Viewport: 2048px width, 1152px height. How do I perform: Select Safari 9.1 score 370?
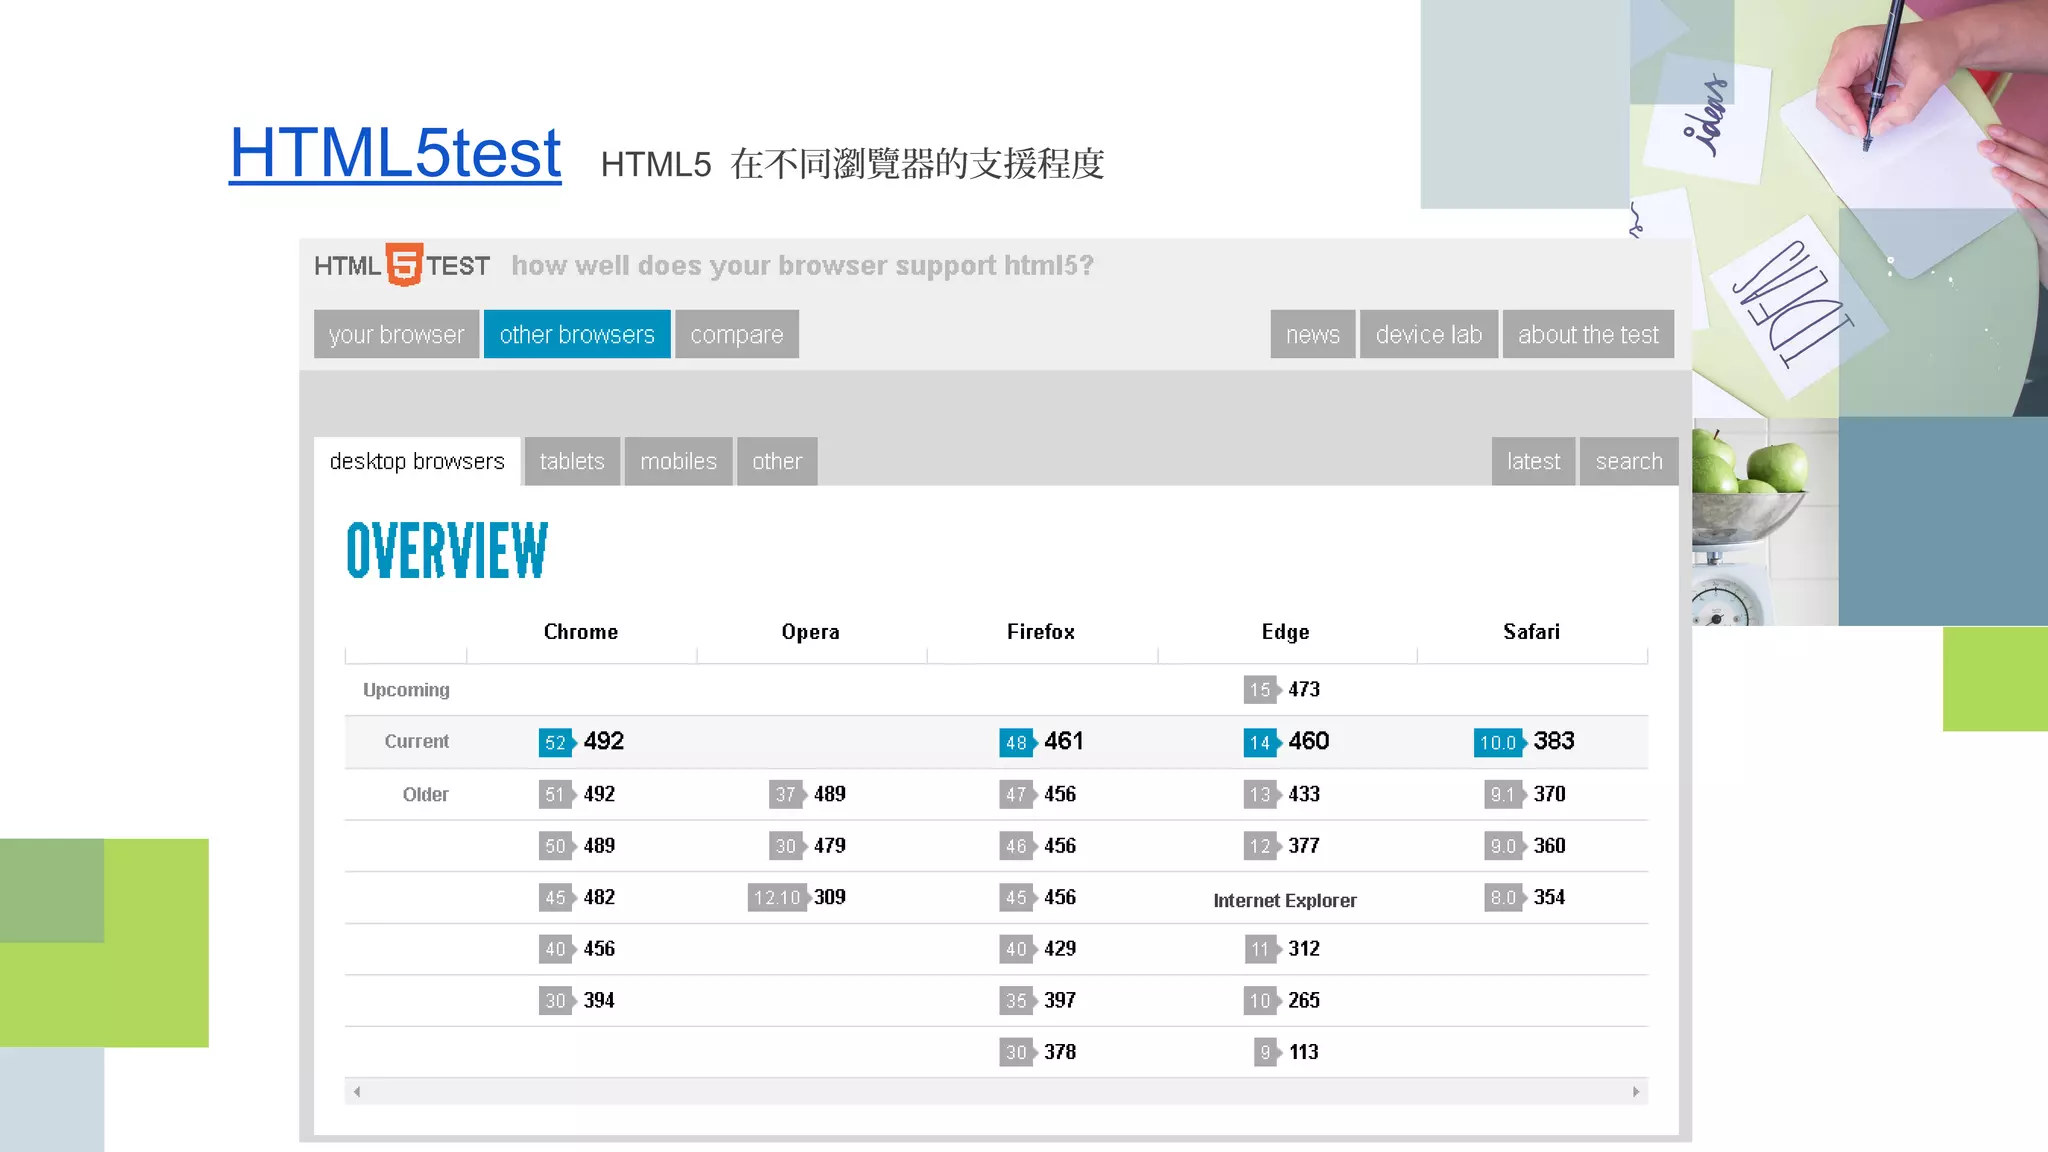(x=1525, y=794)
